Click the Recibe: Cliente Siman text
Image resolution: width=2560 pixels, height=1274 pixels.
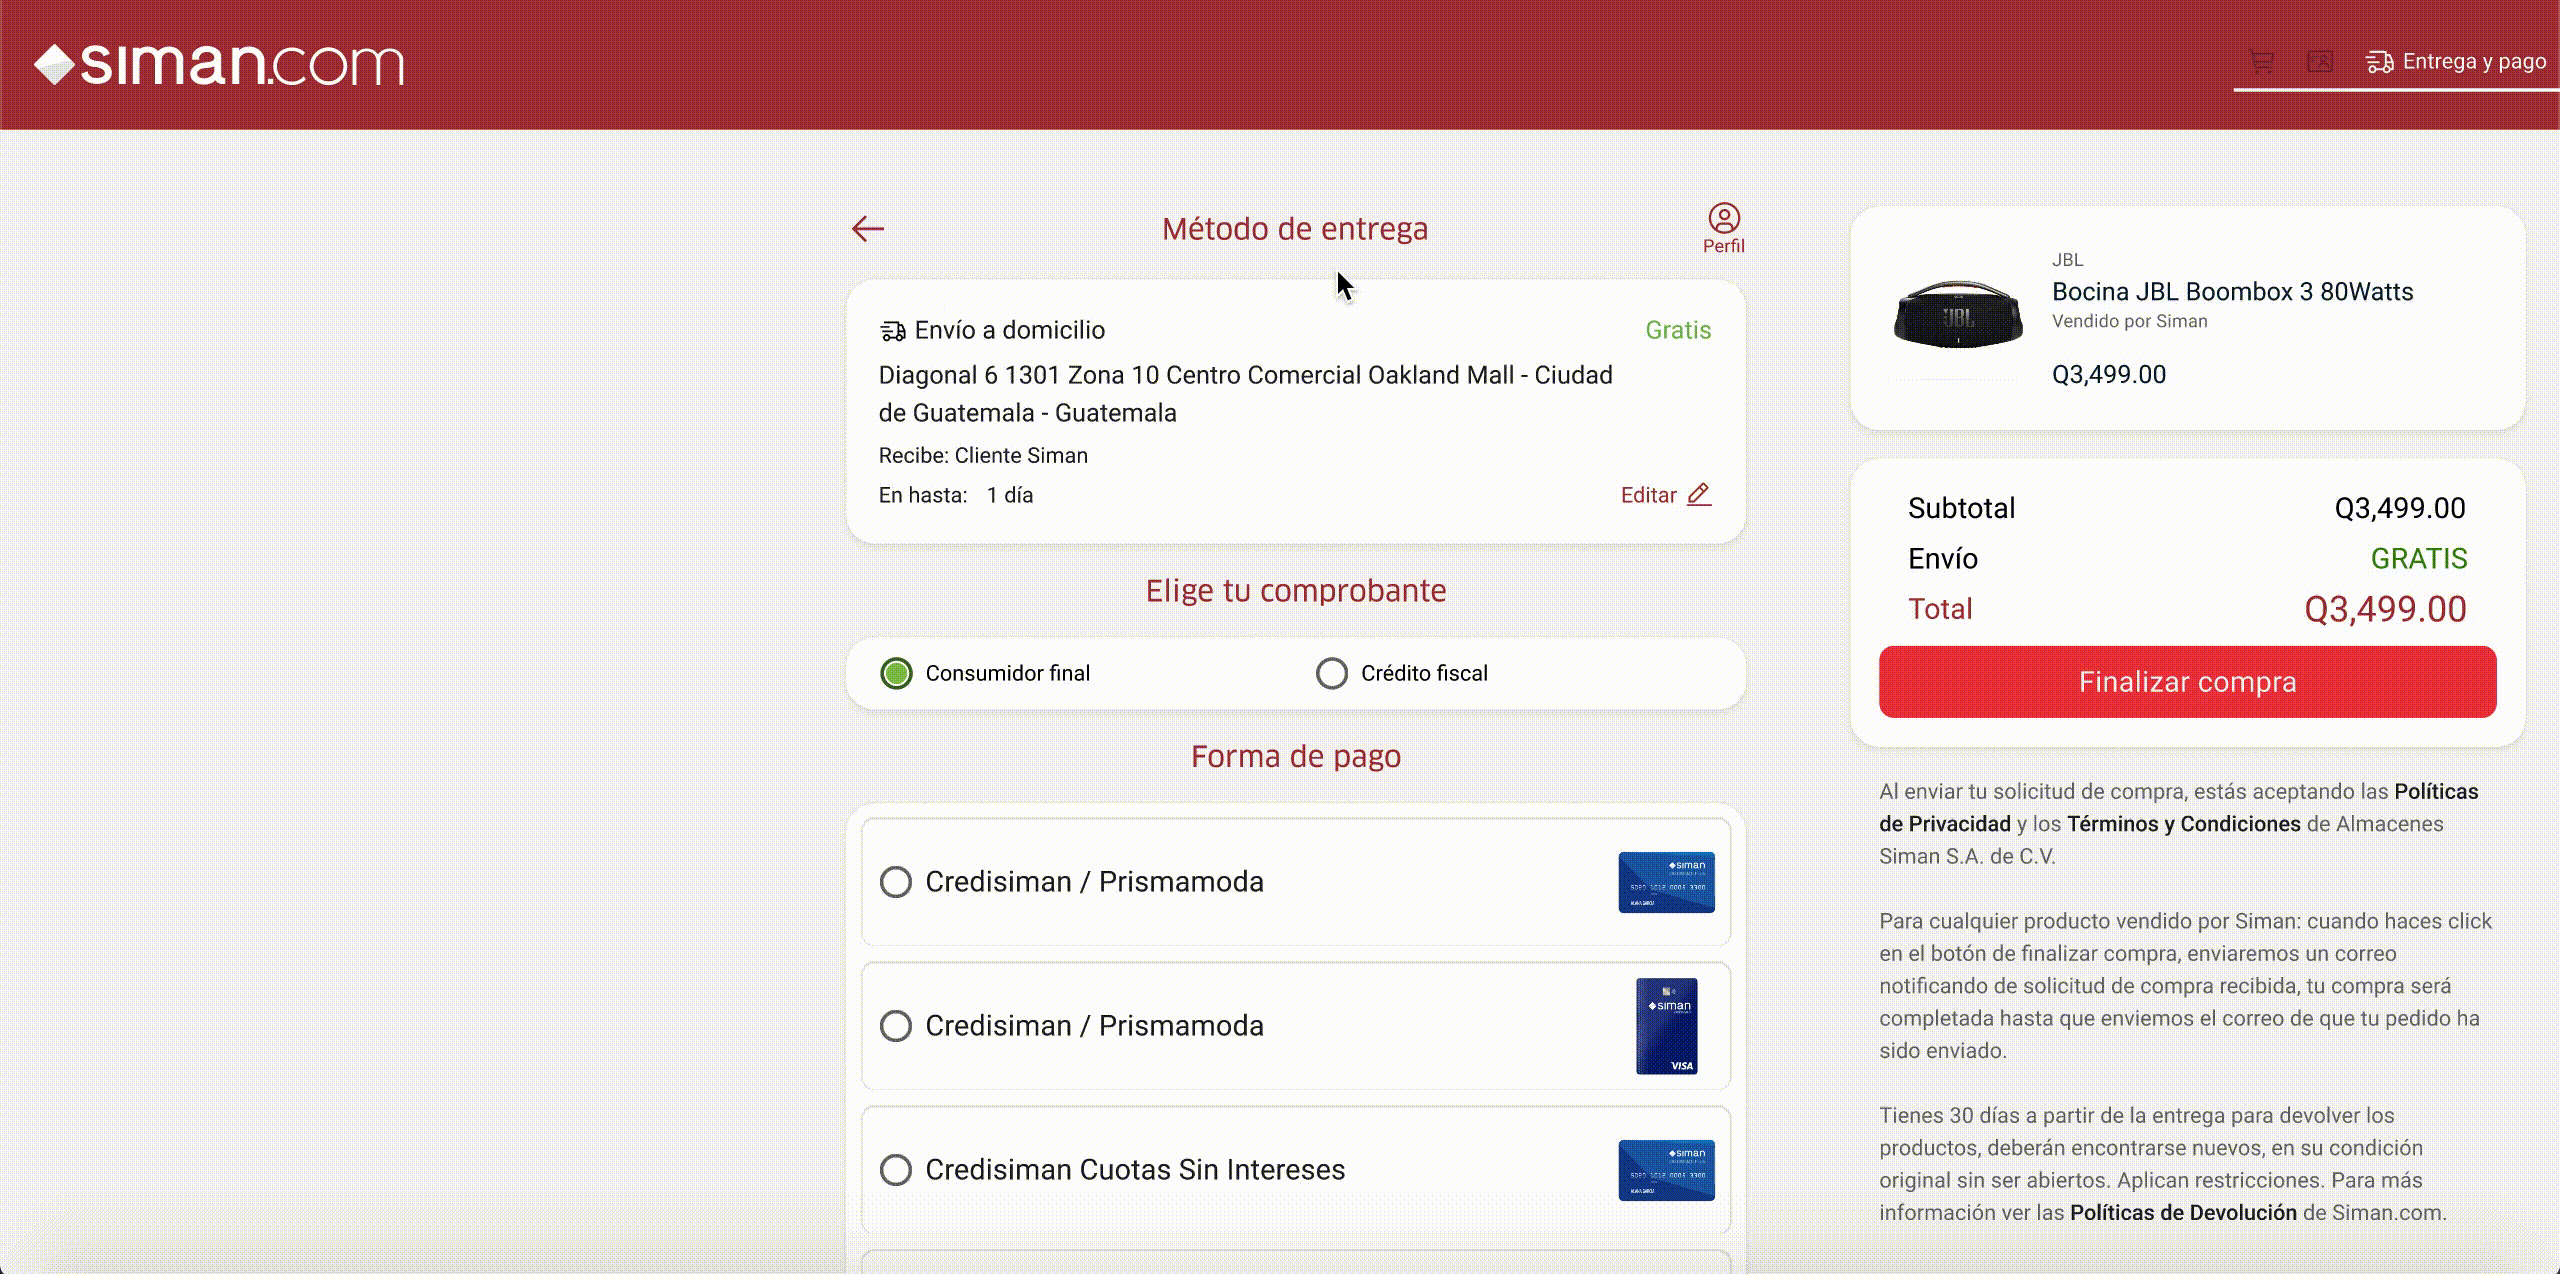tap(983, 456)
